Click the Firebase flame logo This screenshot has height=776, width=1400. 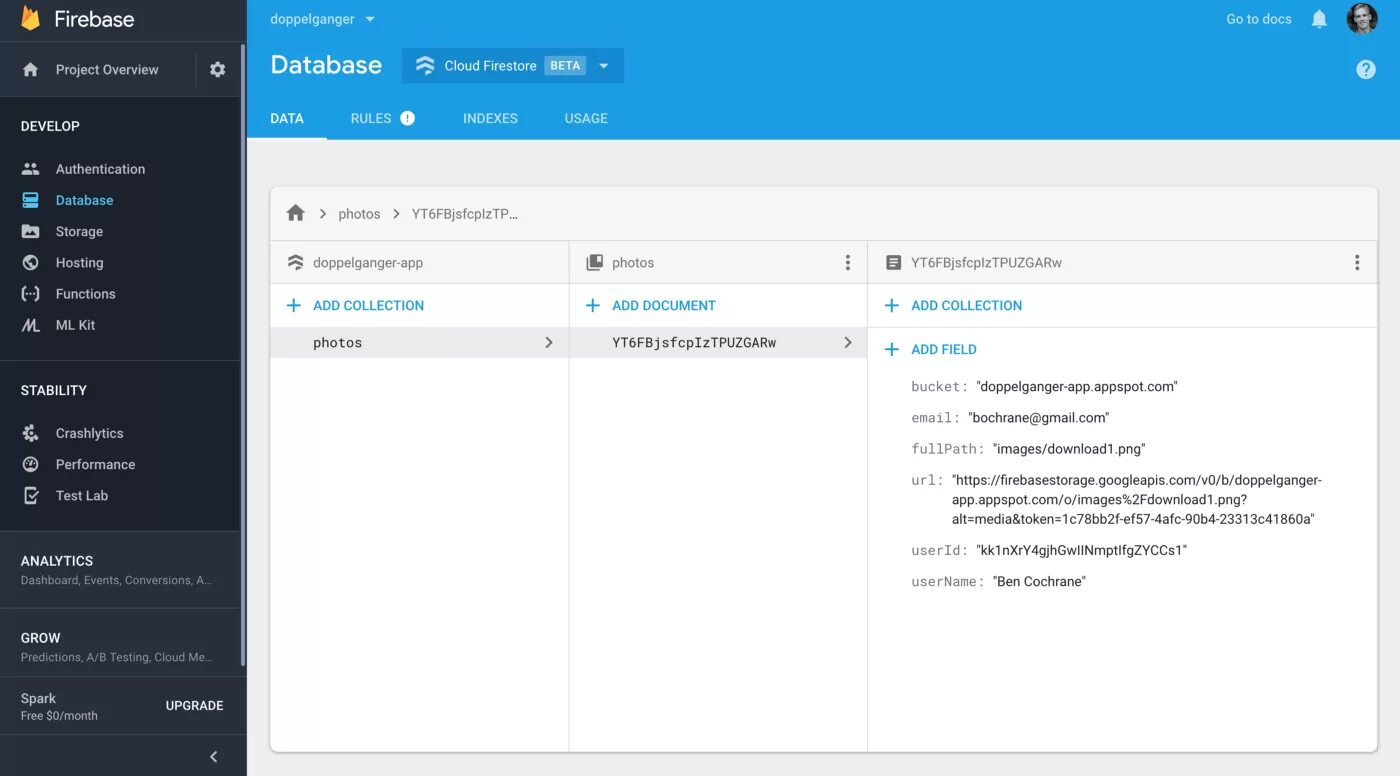point(30,19)
